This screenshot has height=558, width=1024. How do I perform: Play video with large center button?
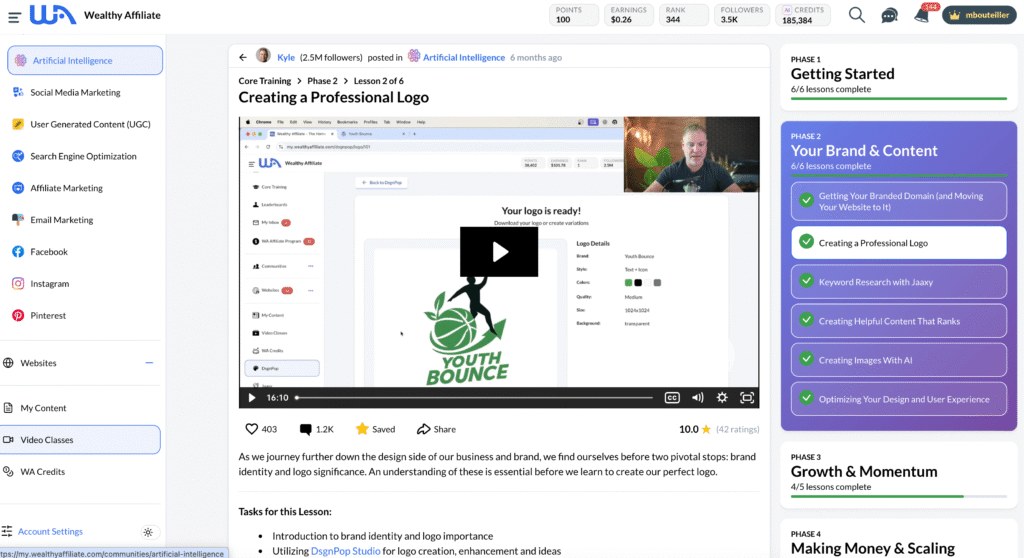(x=499, y=252)
